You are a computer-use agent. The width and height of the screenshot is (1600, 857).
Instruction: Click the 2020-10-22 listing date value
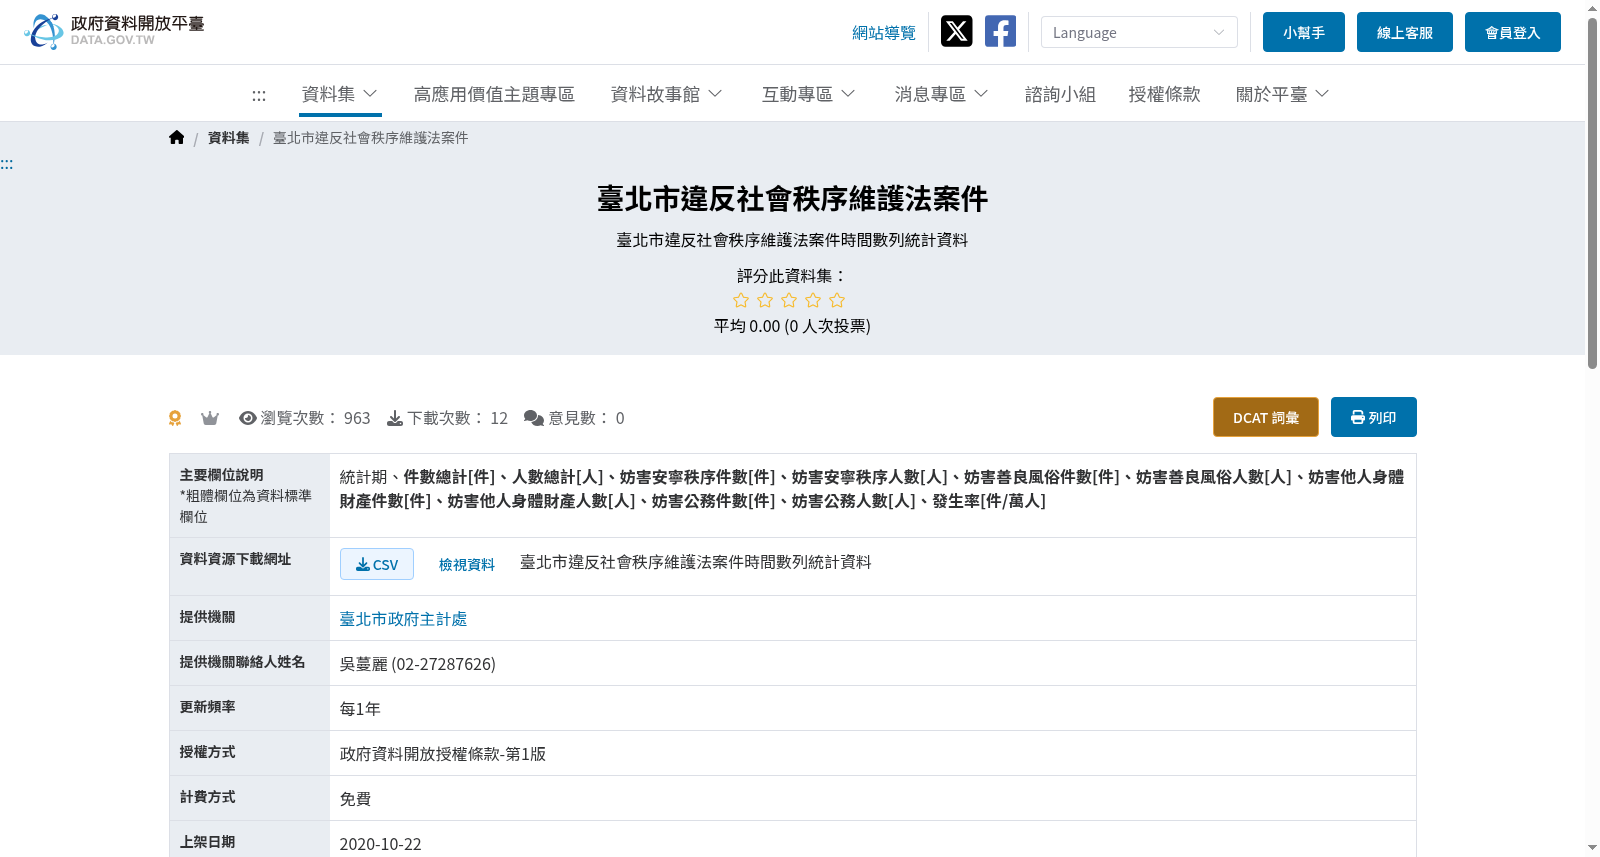(x=381, y=844)
